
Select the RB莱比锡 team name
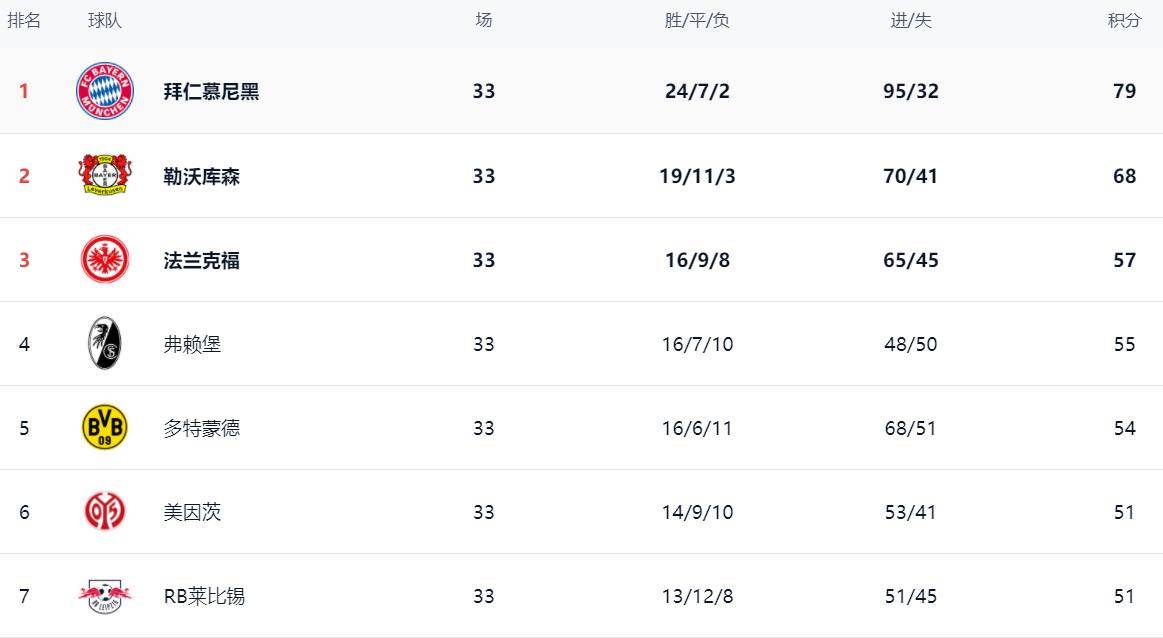[204, 597]
